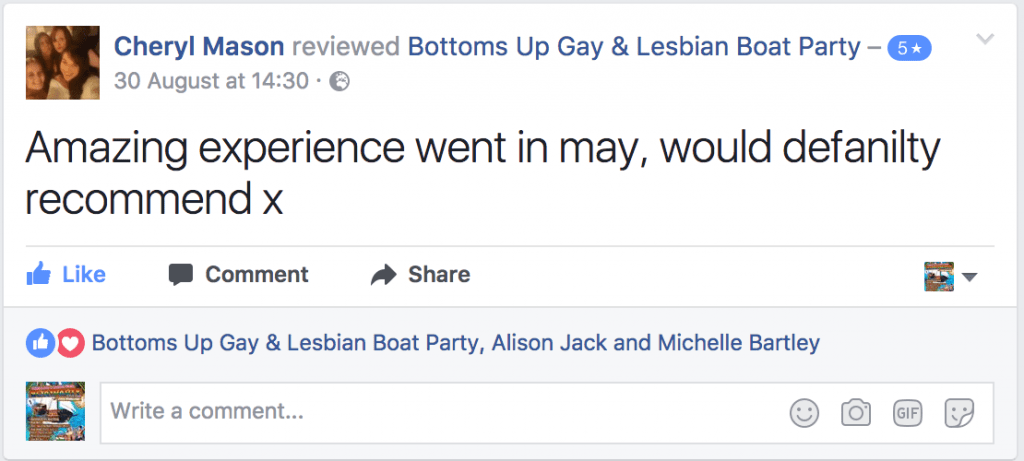The image size is (1024, 461).
Task: Click the Write a comment field
Action: click(x=440, y=411)
